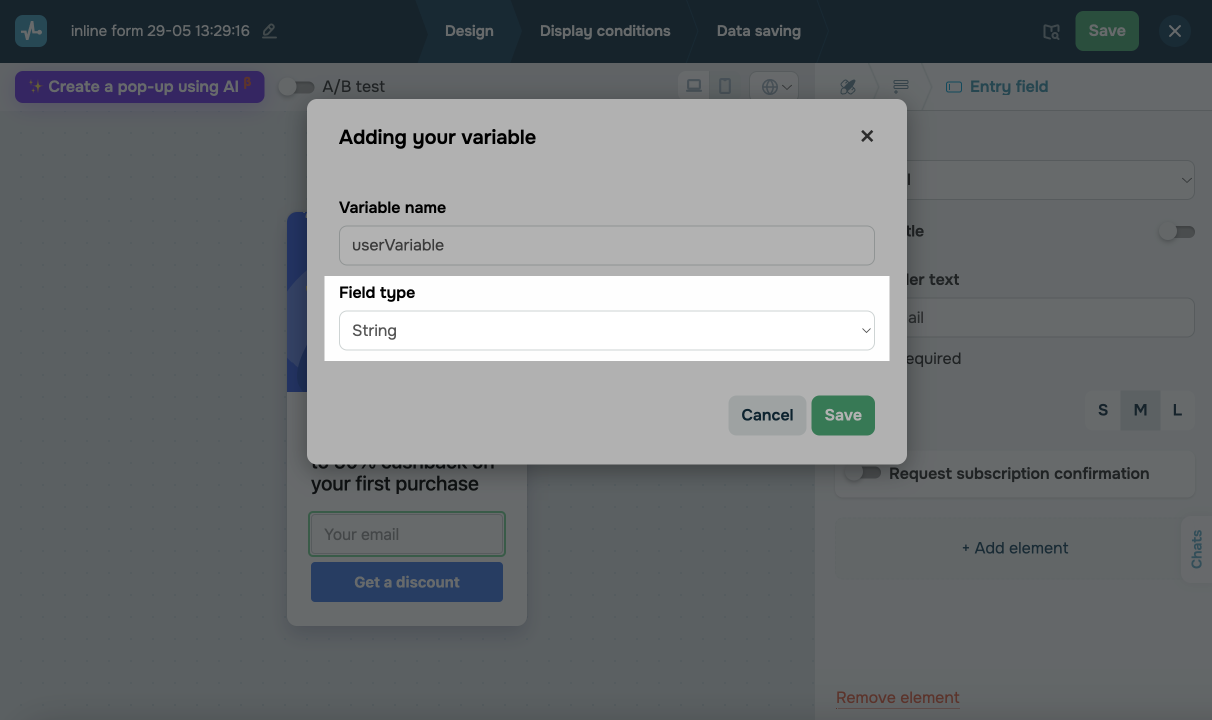Click the Variable name input field

607,245
